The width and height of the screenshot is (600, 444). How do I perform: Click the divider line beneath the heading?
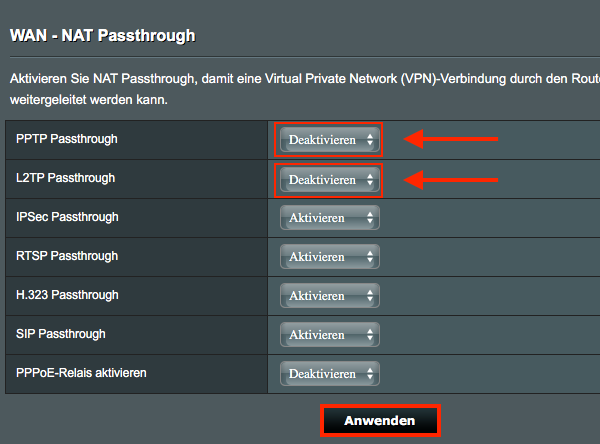(305, 57)
